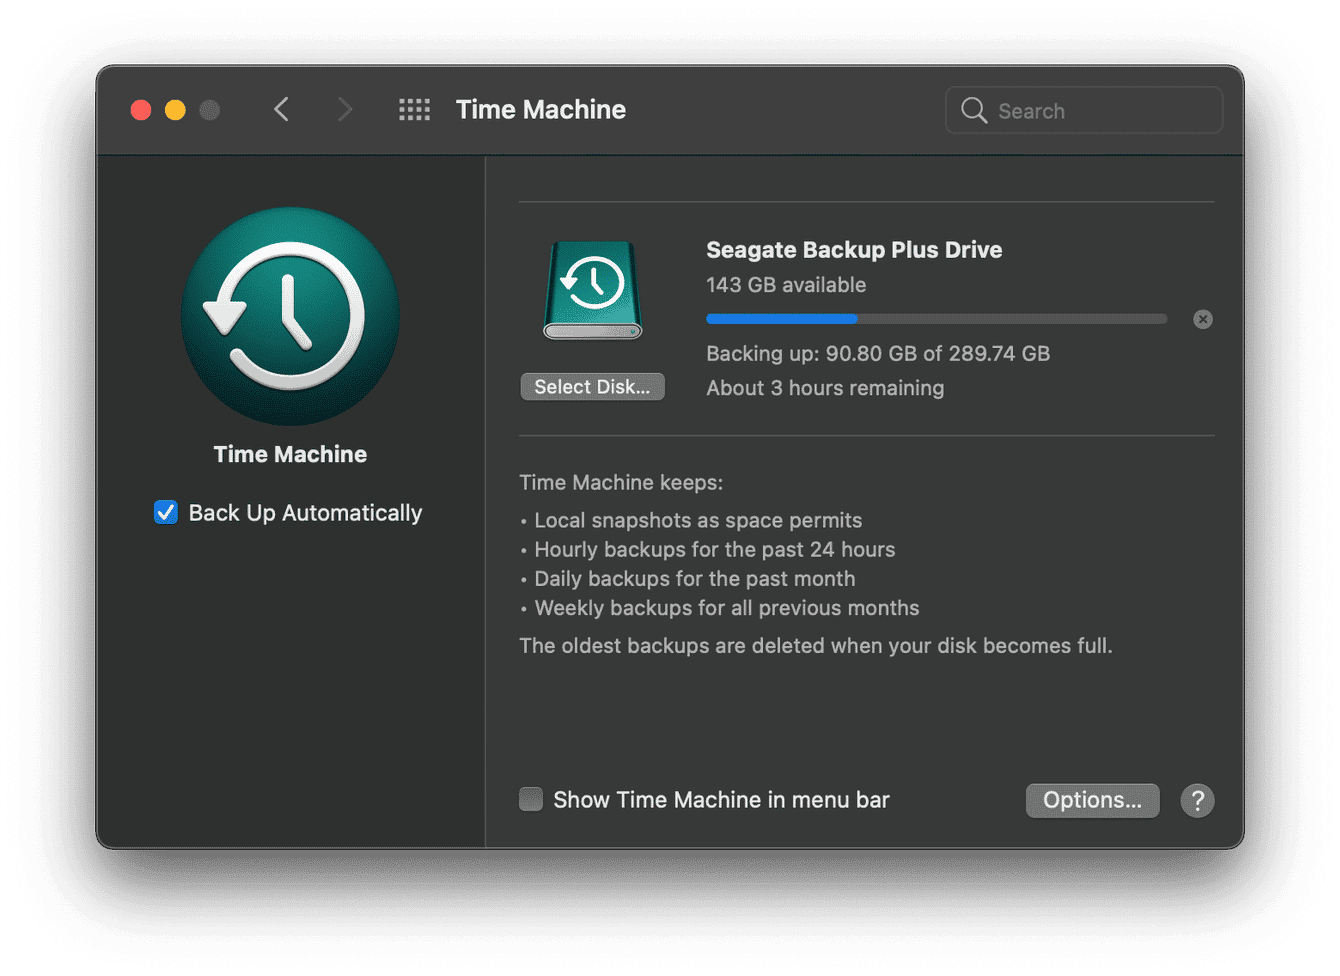
Task: Open help using the question mark icon
Action: point(1197,800)
